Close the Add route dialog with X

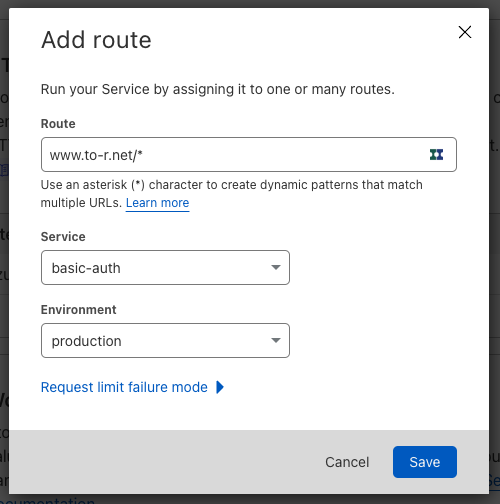465,32
